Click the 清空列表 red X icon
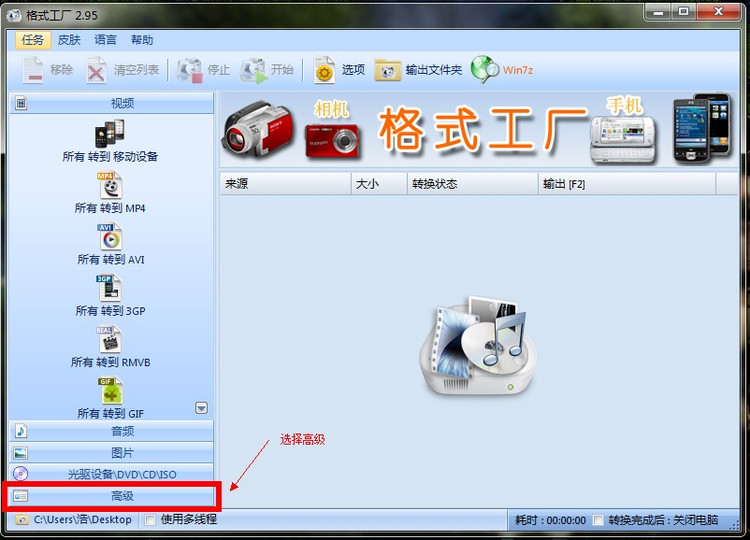 [96, 70]
